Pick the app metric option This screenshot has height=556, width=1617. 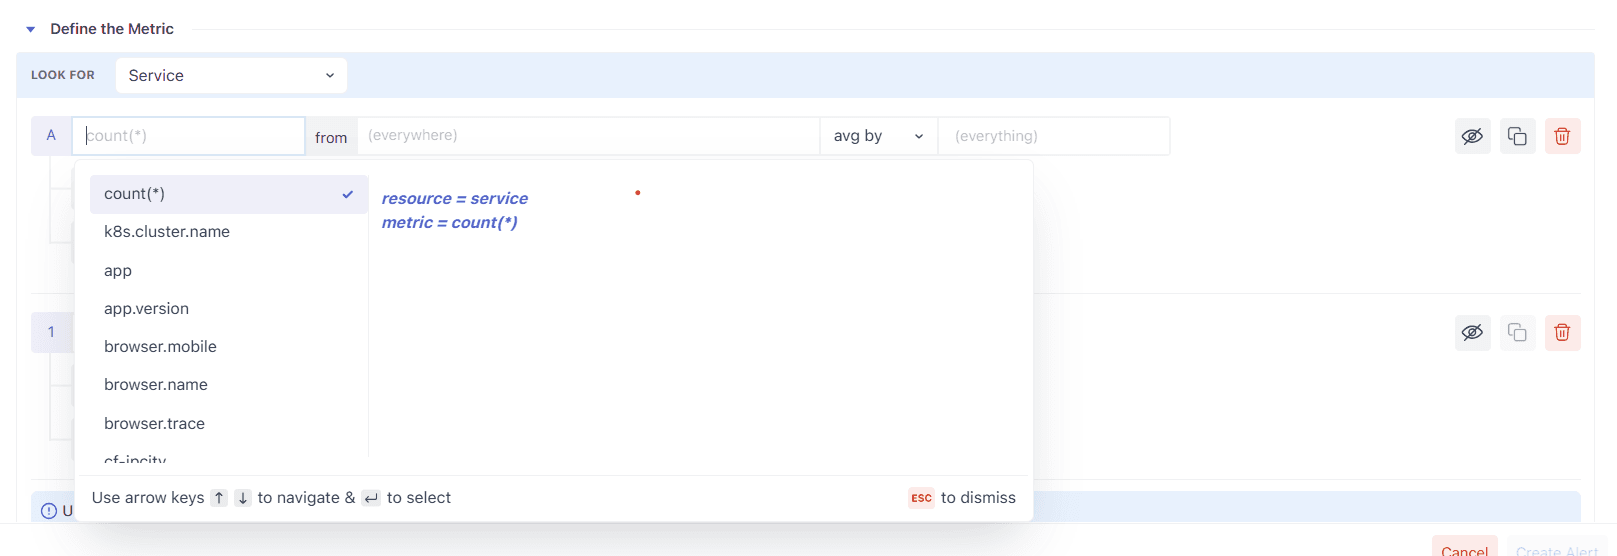(118, 271)
